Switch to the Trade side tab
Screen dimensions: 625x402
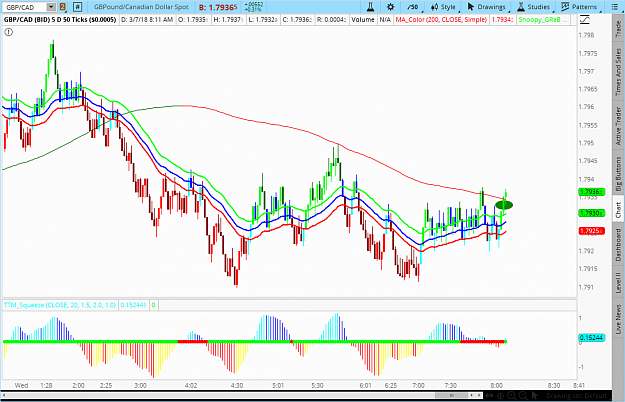618,29
